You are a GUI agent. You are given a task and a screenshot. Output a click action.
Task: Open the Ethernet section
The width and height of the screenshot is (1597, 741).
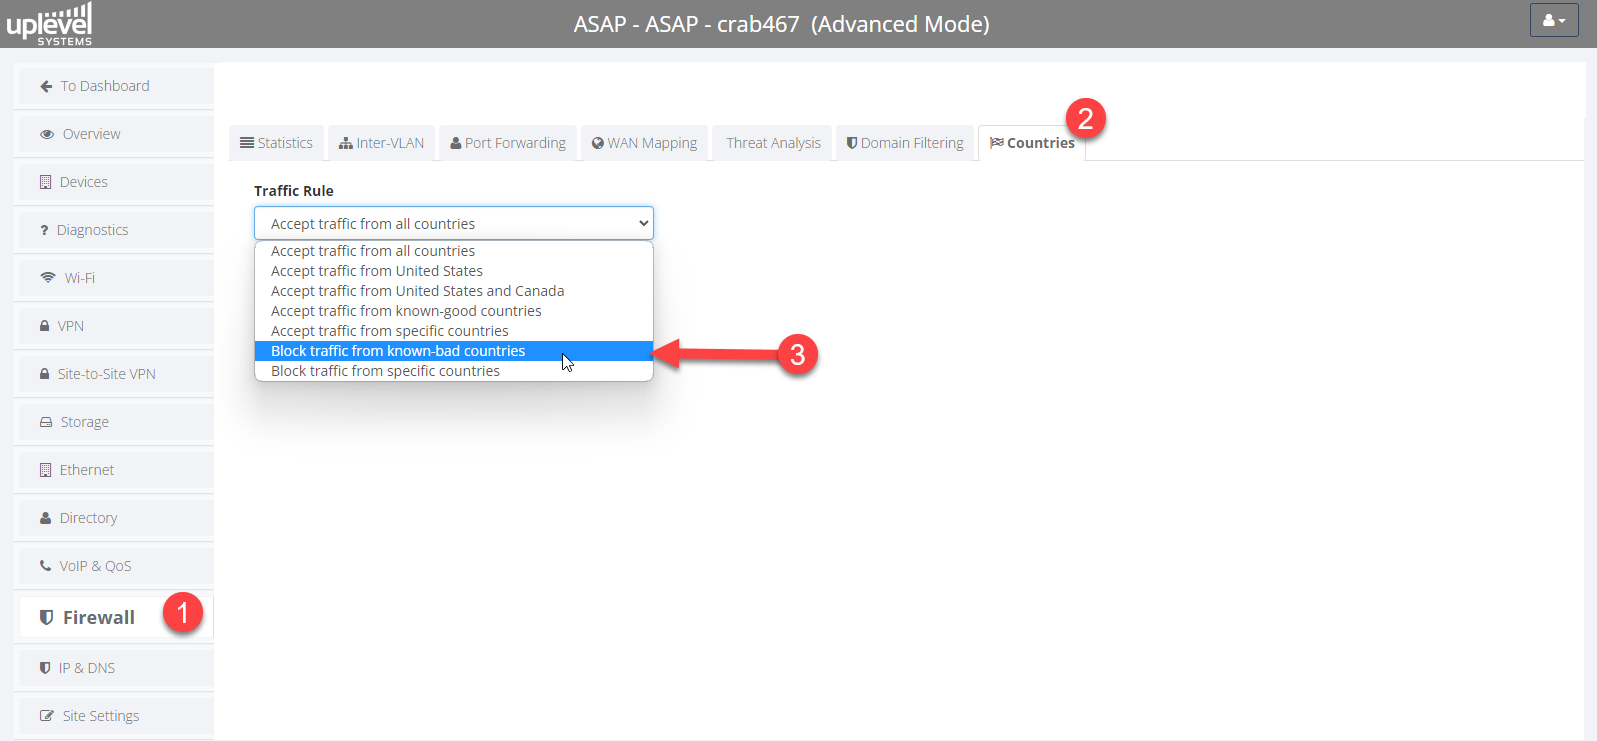point(116,470)
